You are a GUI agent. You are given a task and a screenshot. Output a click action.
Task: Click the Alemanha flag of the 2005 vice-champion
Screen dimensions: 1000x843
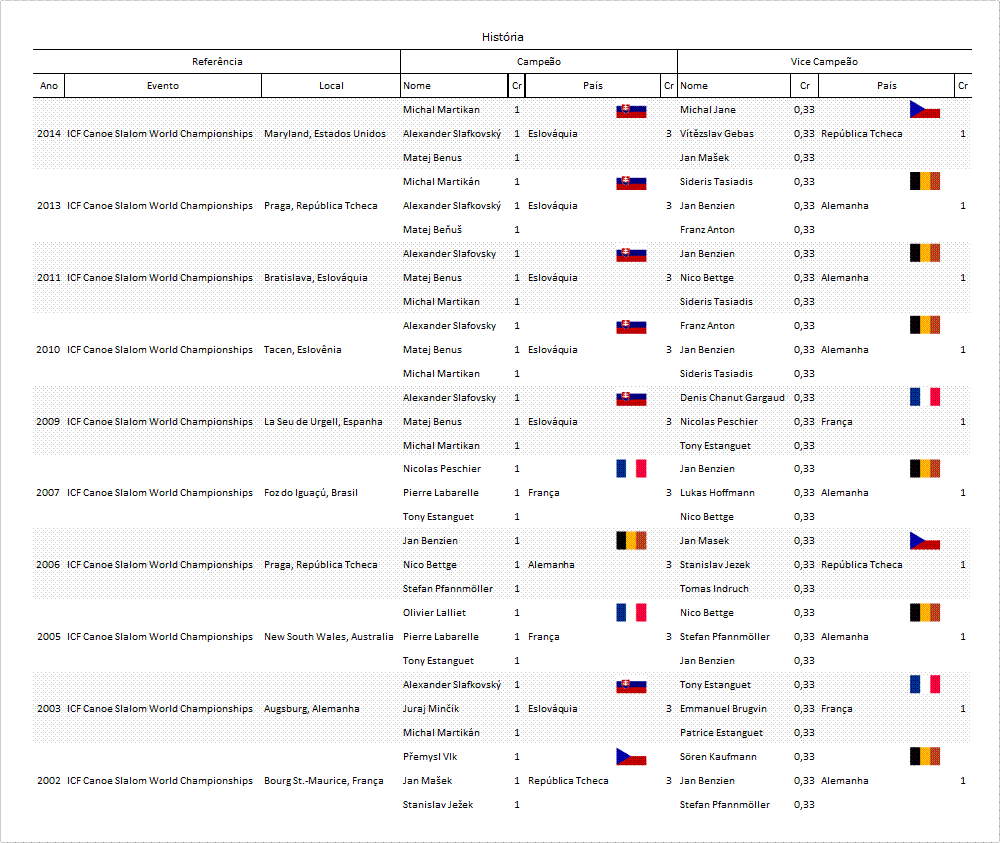(x=925, y=613)
